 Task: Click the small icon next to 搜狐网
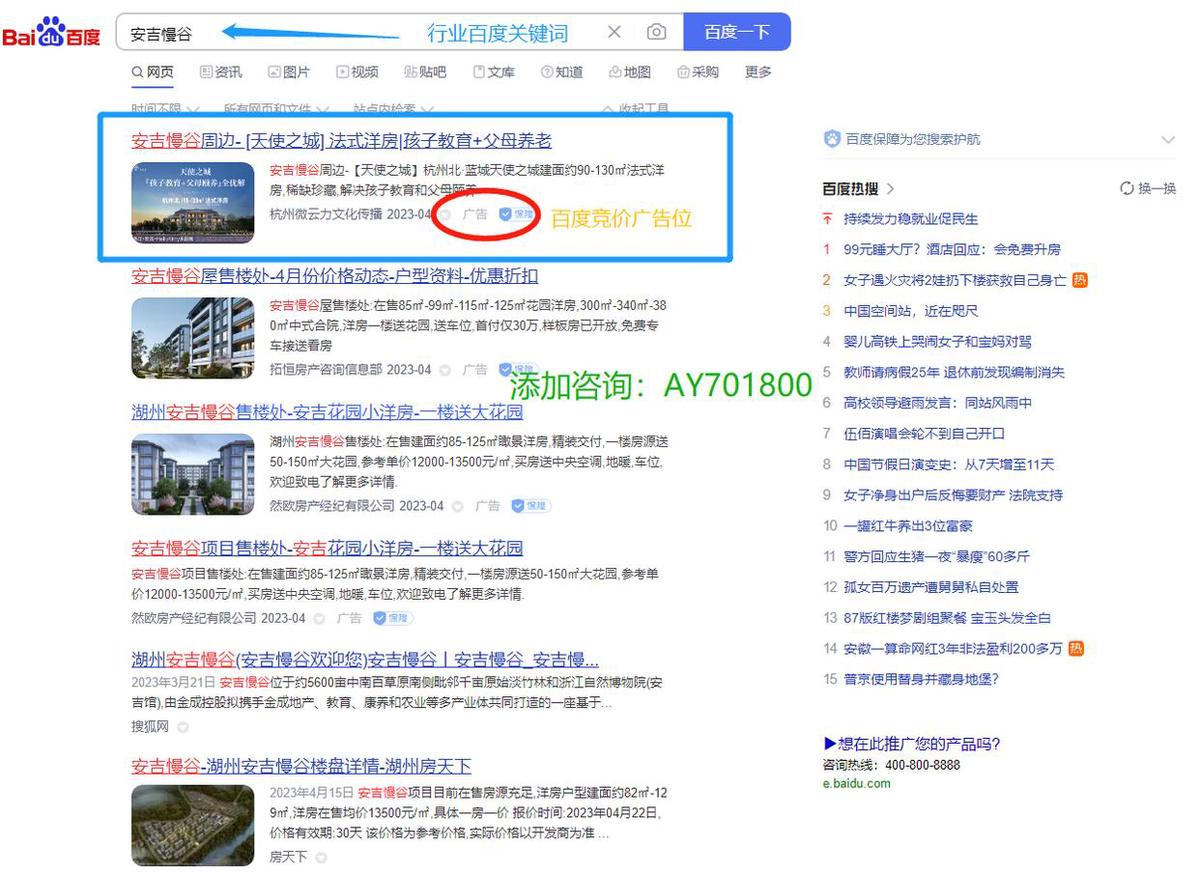click(183, 727)
